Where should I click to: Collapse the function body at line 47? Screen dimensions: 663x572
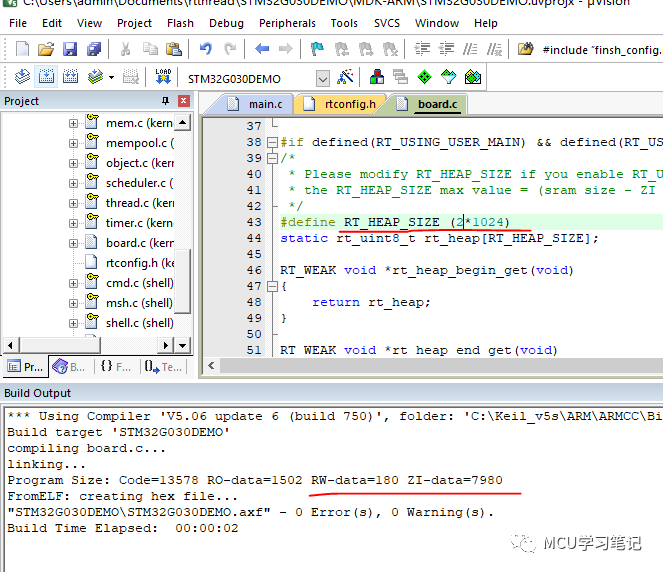click(272, 287)
